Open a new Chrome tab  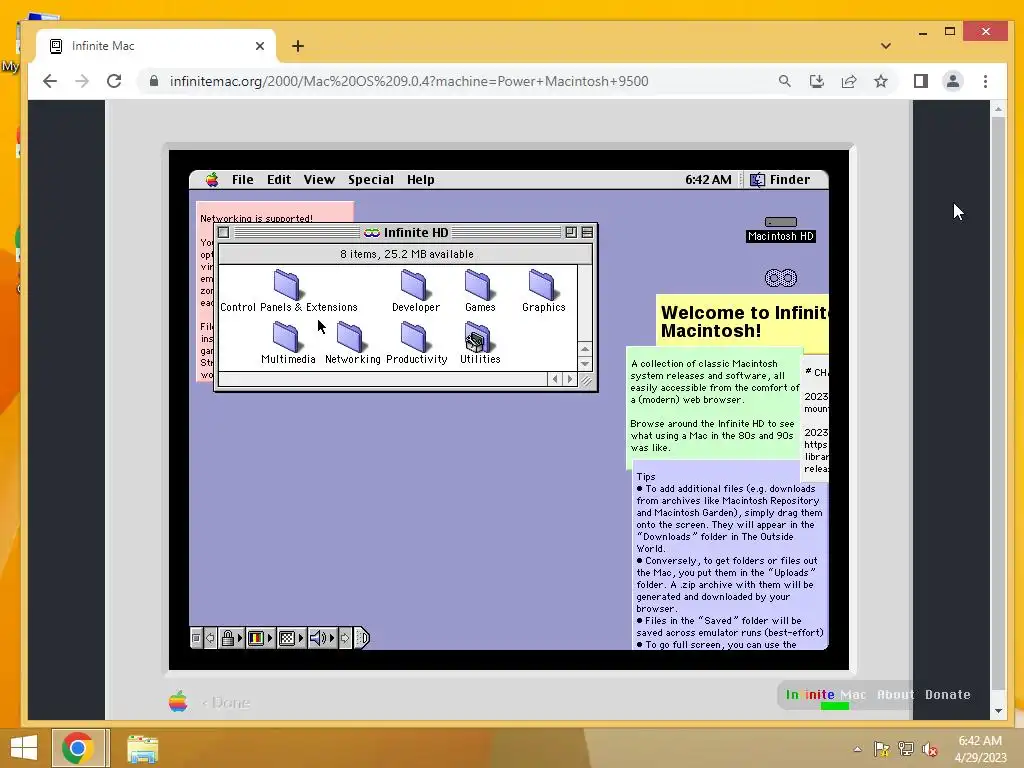coord(298,46)
